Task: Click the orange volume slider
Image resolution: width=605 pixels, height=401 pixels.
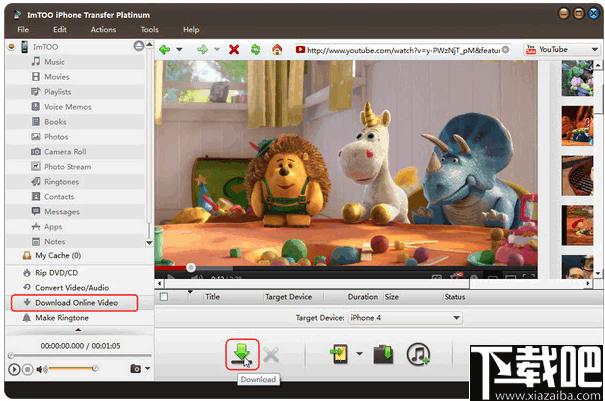Action: click(x=72, y=369)
